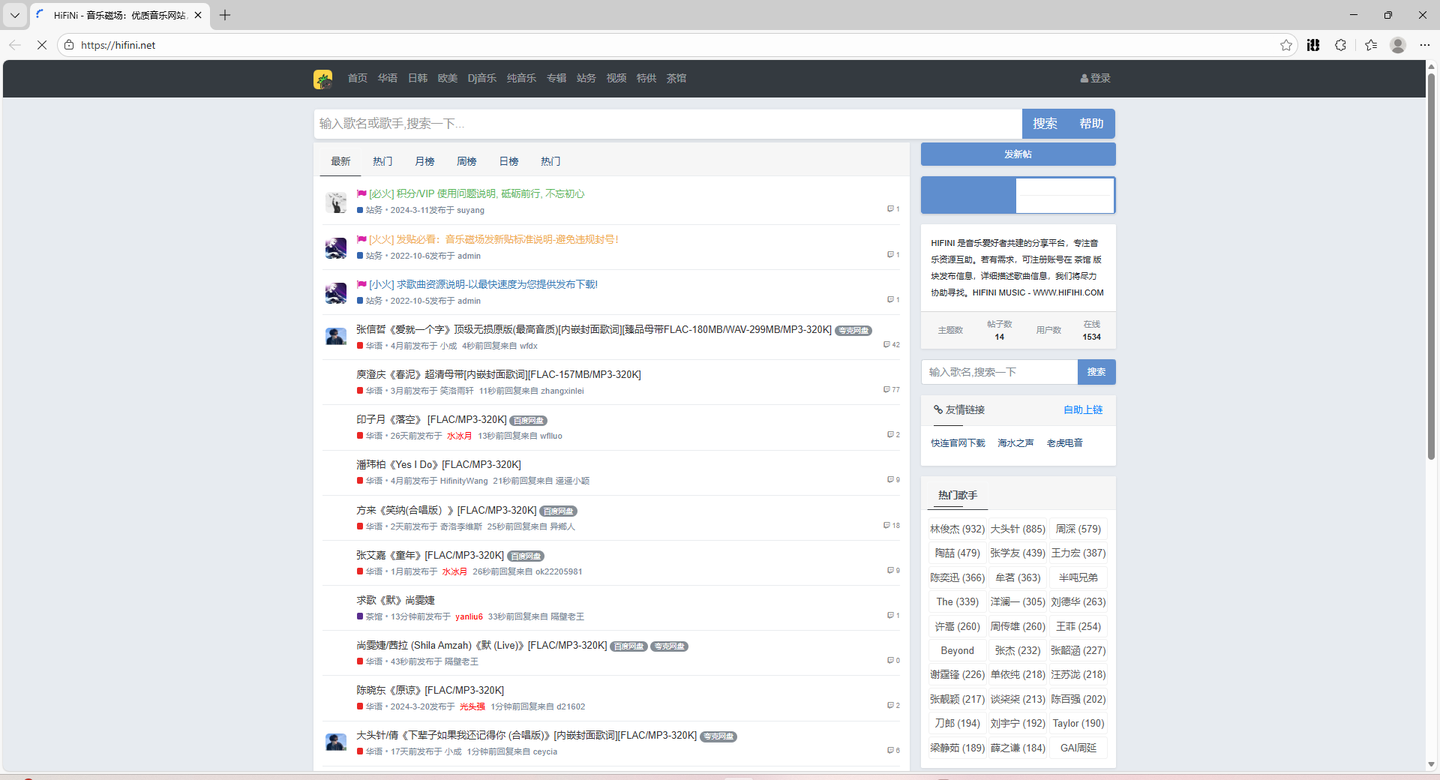
Task: Click the large 搜索 button beside main search
Action: [1045, 124]
